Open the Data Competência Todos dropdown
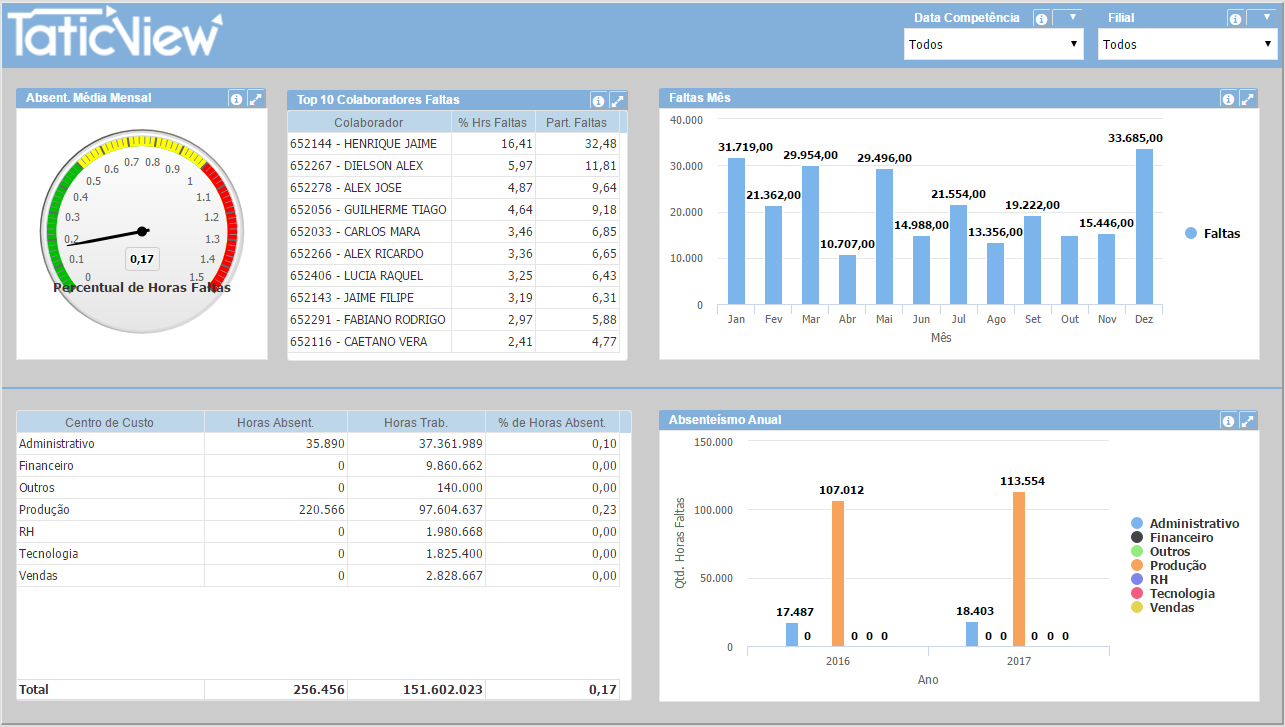The width and height of the screenshot is (1285, 727). coord(993,44)
